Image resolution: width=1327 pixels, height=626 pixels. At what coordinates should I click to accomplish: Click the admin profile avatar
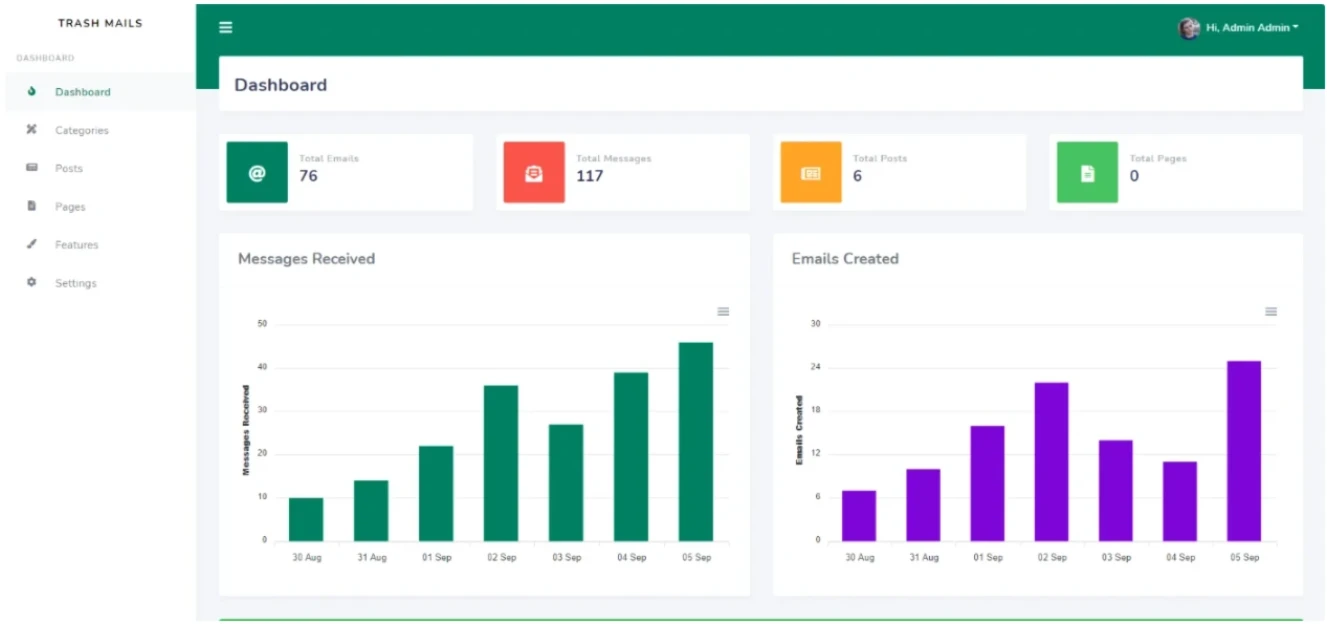coord(1188,28)
